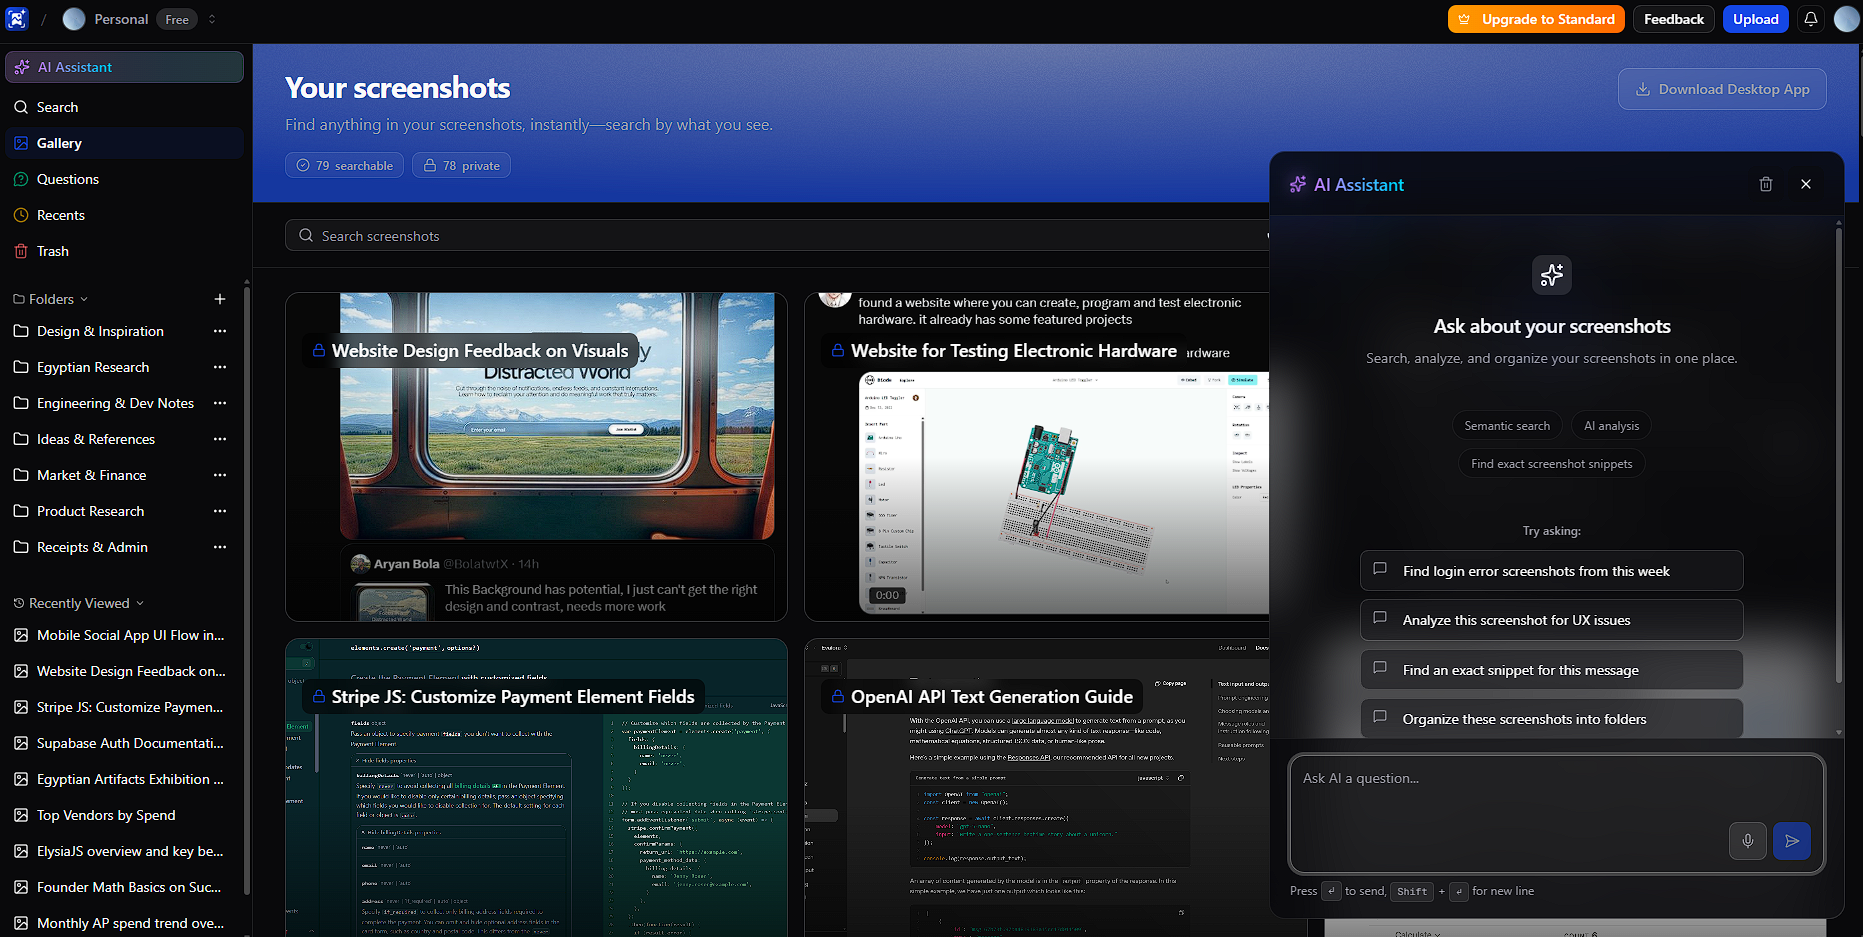Add a new folder with plus icon
Image resolution: width=1863 pixels, height=937 pixels.
coord(220,299)
